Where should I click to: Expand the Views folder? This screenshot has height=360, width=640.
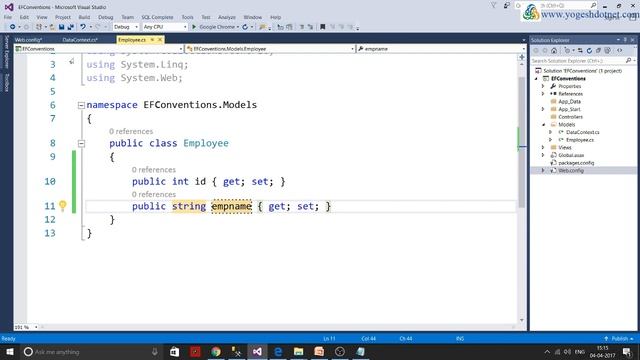[543, 147]
